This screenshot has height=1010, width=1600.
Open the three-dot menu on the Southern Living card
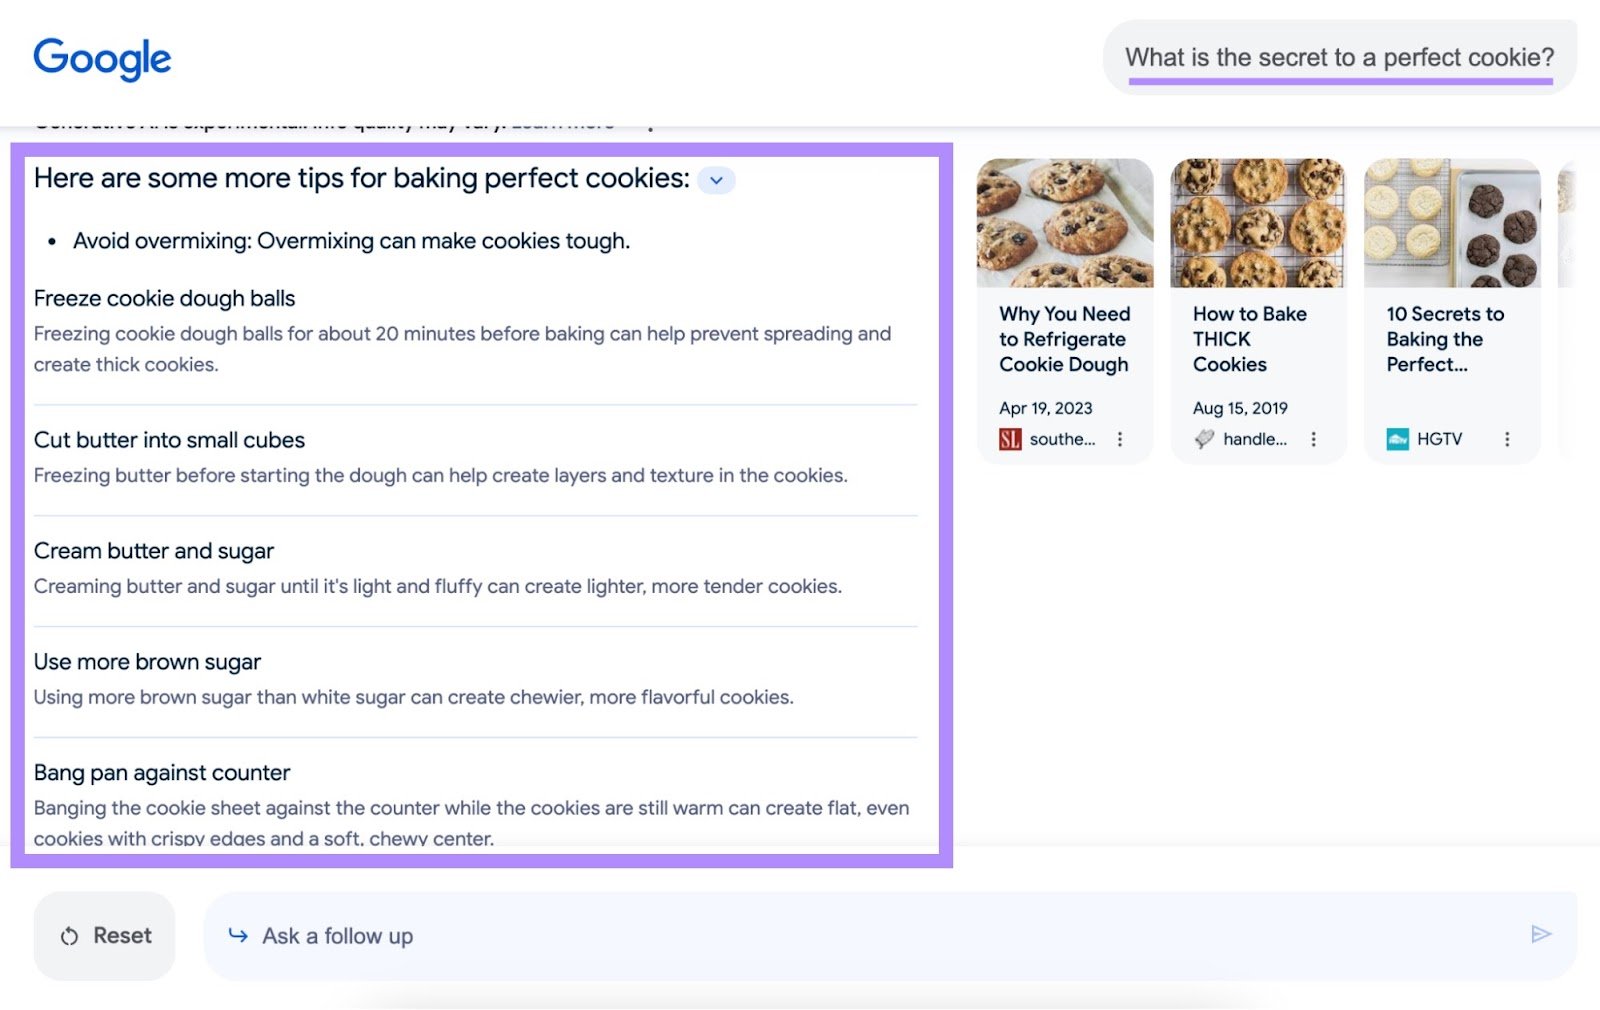click(1120, 438)
